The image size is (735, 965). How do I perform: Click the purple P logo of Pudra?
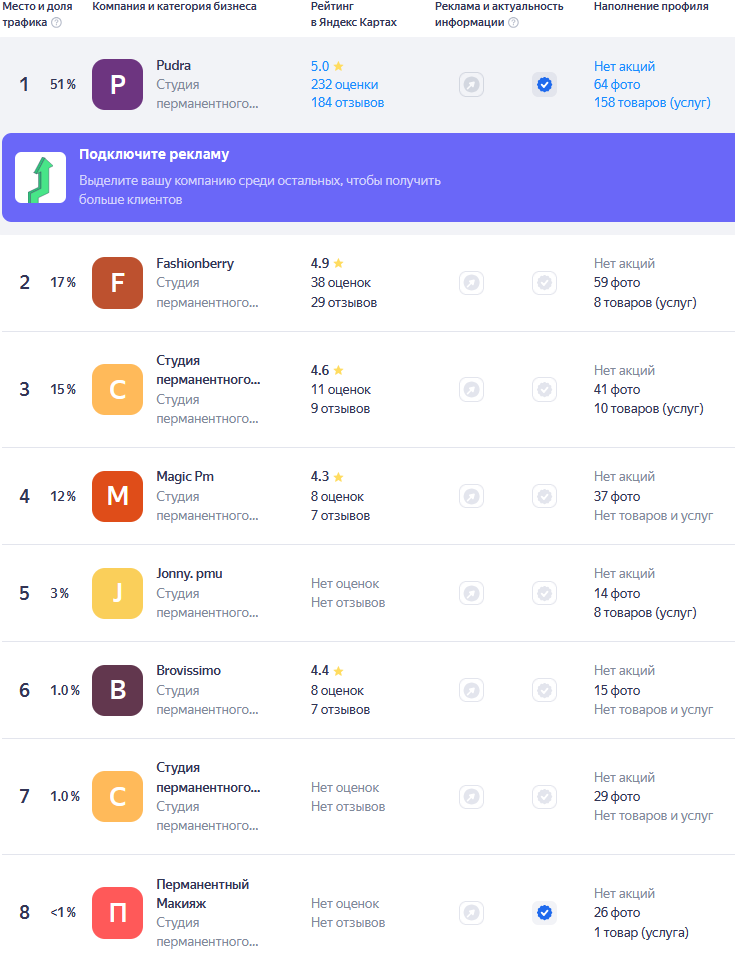pyautogui.click(x=118, y=84)
